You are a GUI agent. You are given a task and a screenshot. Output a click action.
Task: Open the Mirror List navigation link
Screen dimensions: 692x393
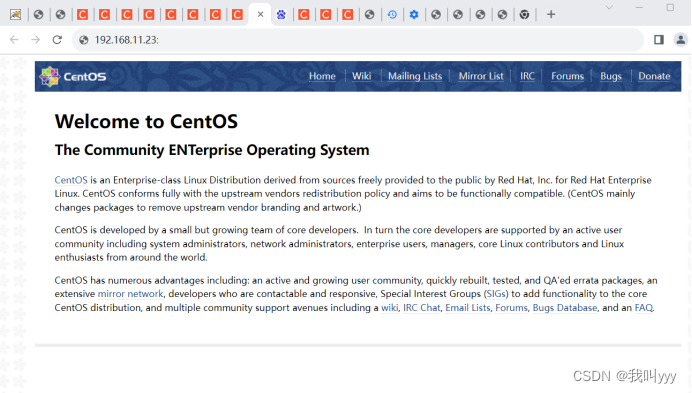coord(481,76)
